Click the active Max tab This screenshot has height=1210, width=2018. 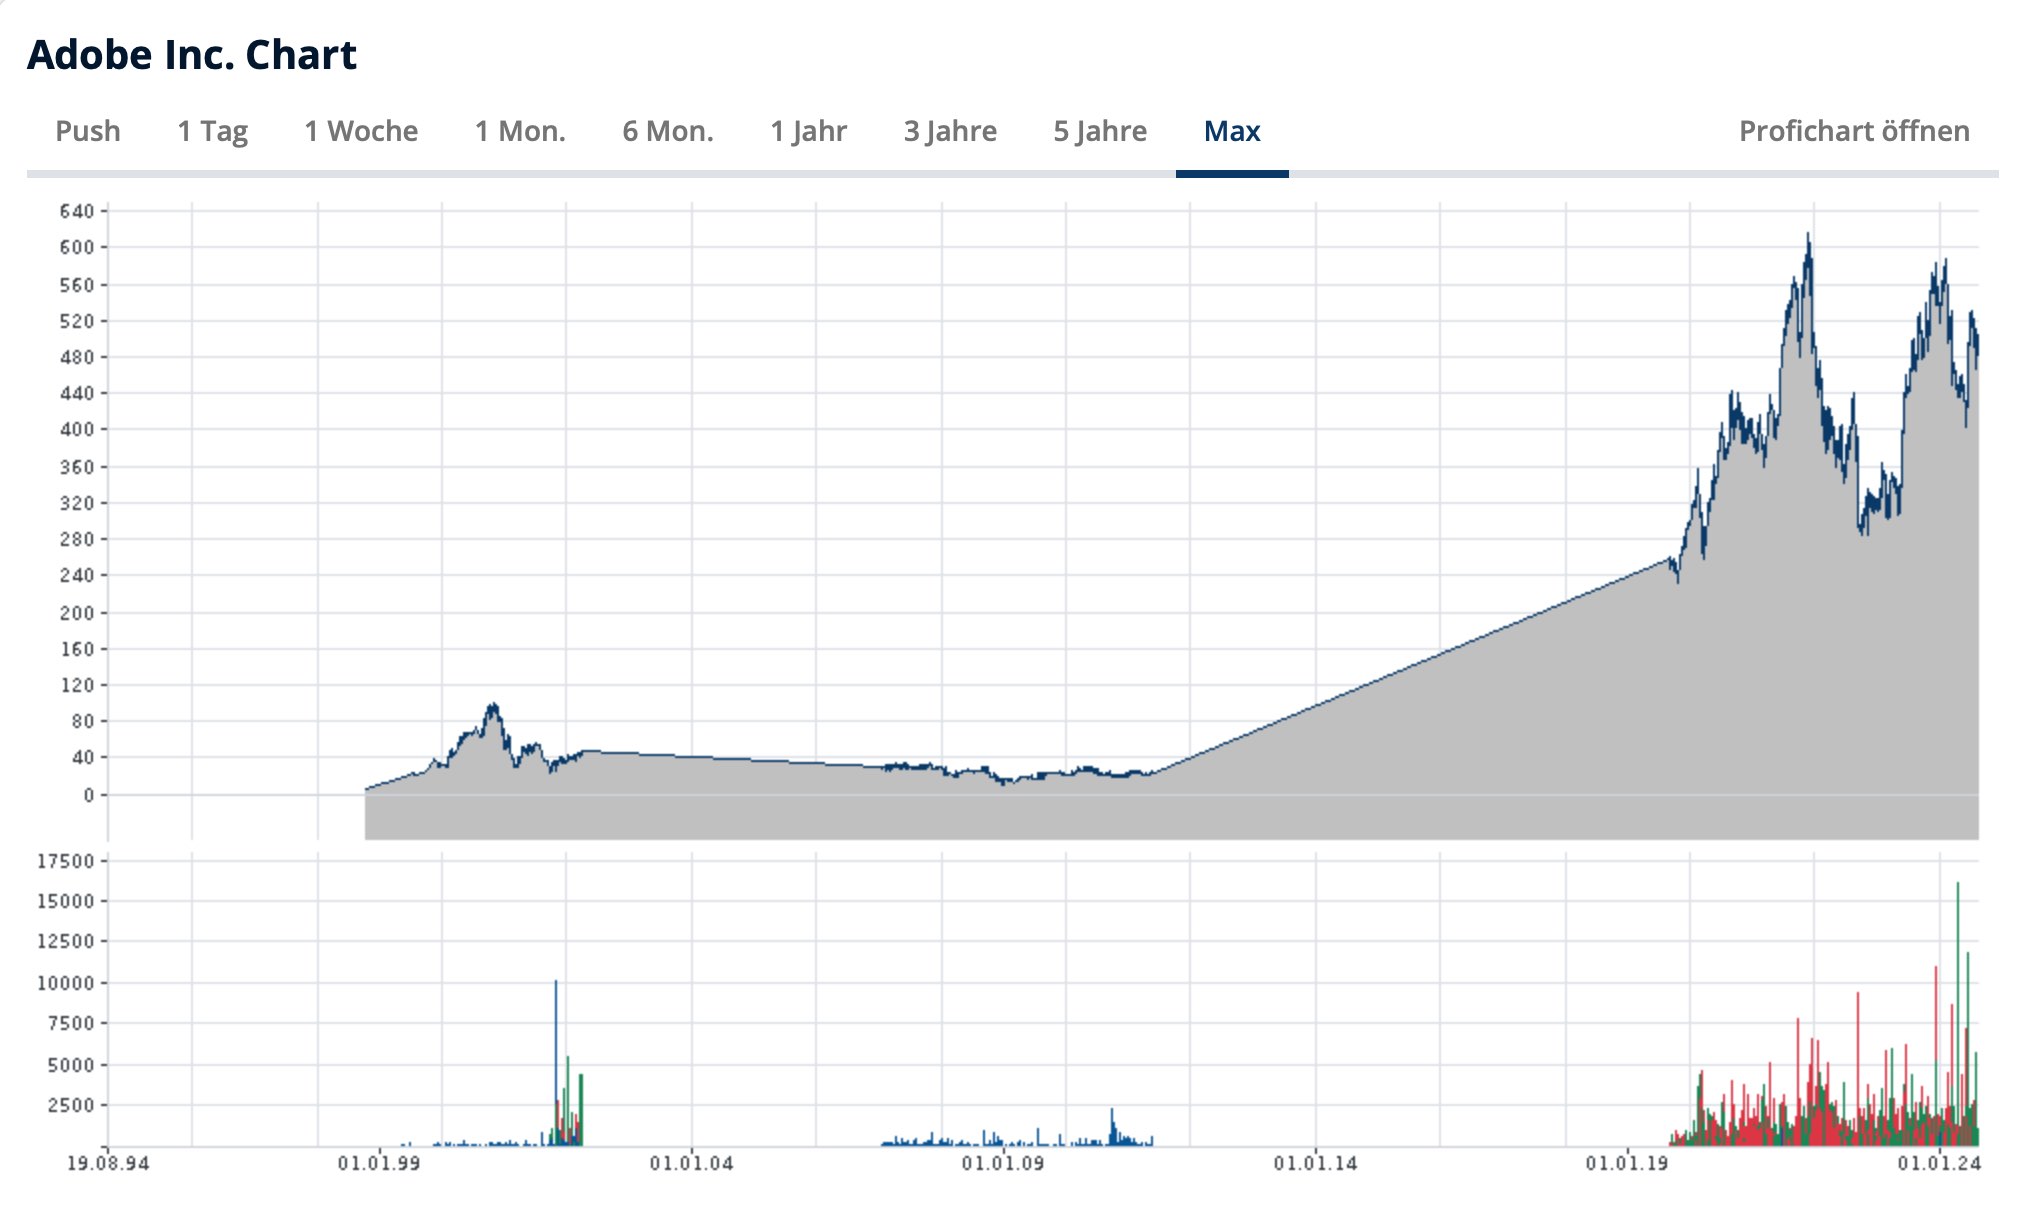[1232, 131]
